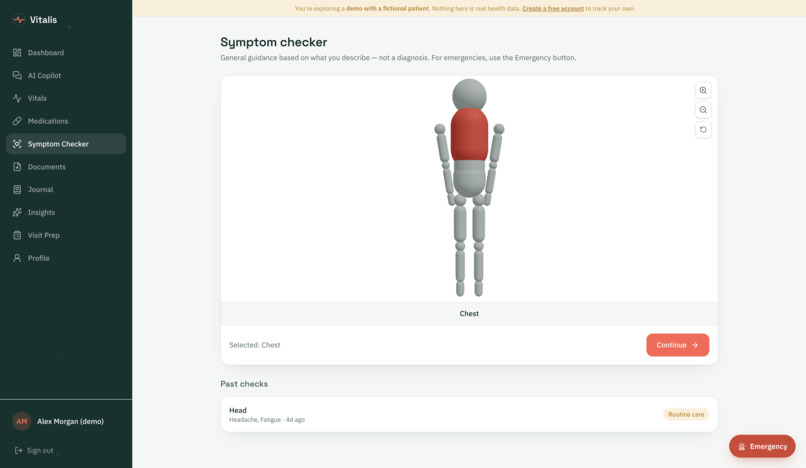Open the Journal section
This screenshot has width=806, height=468.
pyautogui.click(x=66, y=189)
